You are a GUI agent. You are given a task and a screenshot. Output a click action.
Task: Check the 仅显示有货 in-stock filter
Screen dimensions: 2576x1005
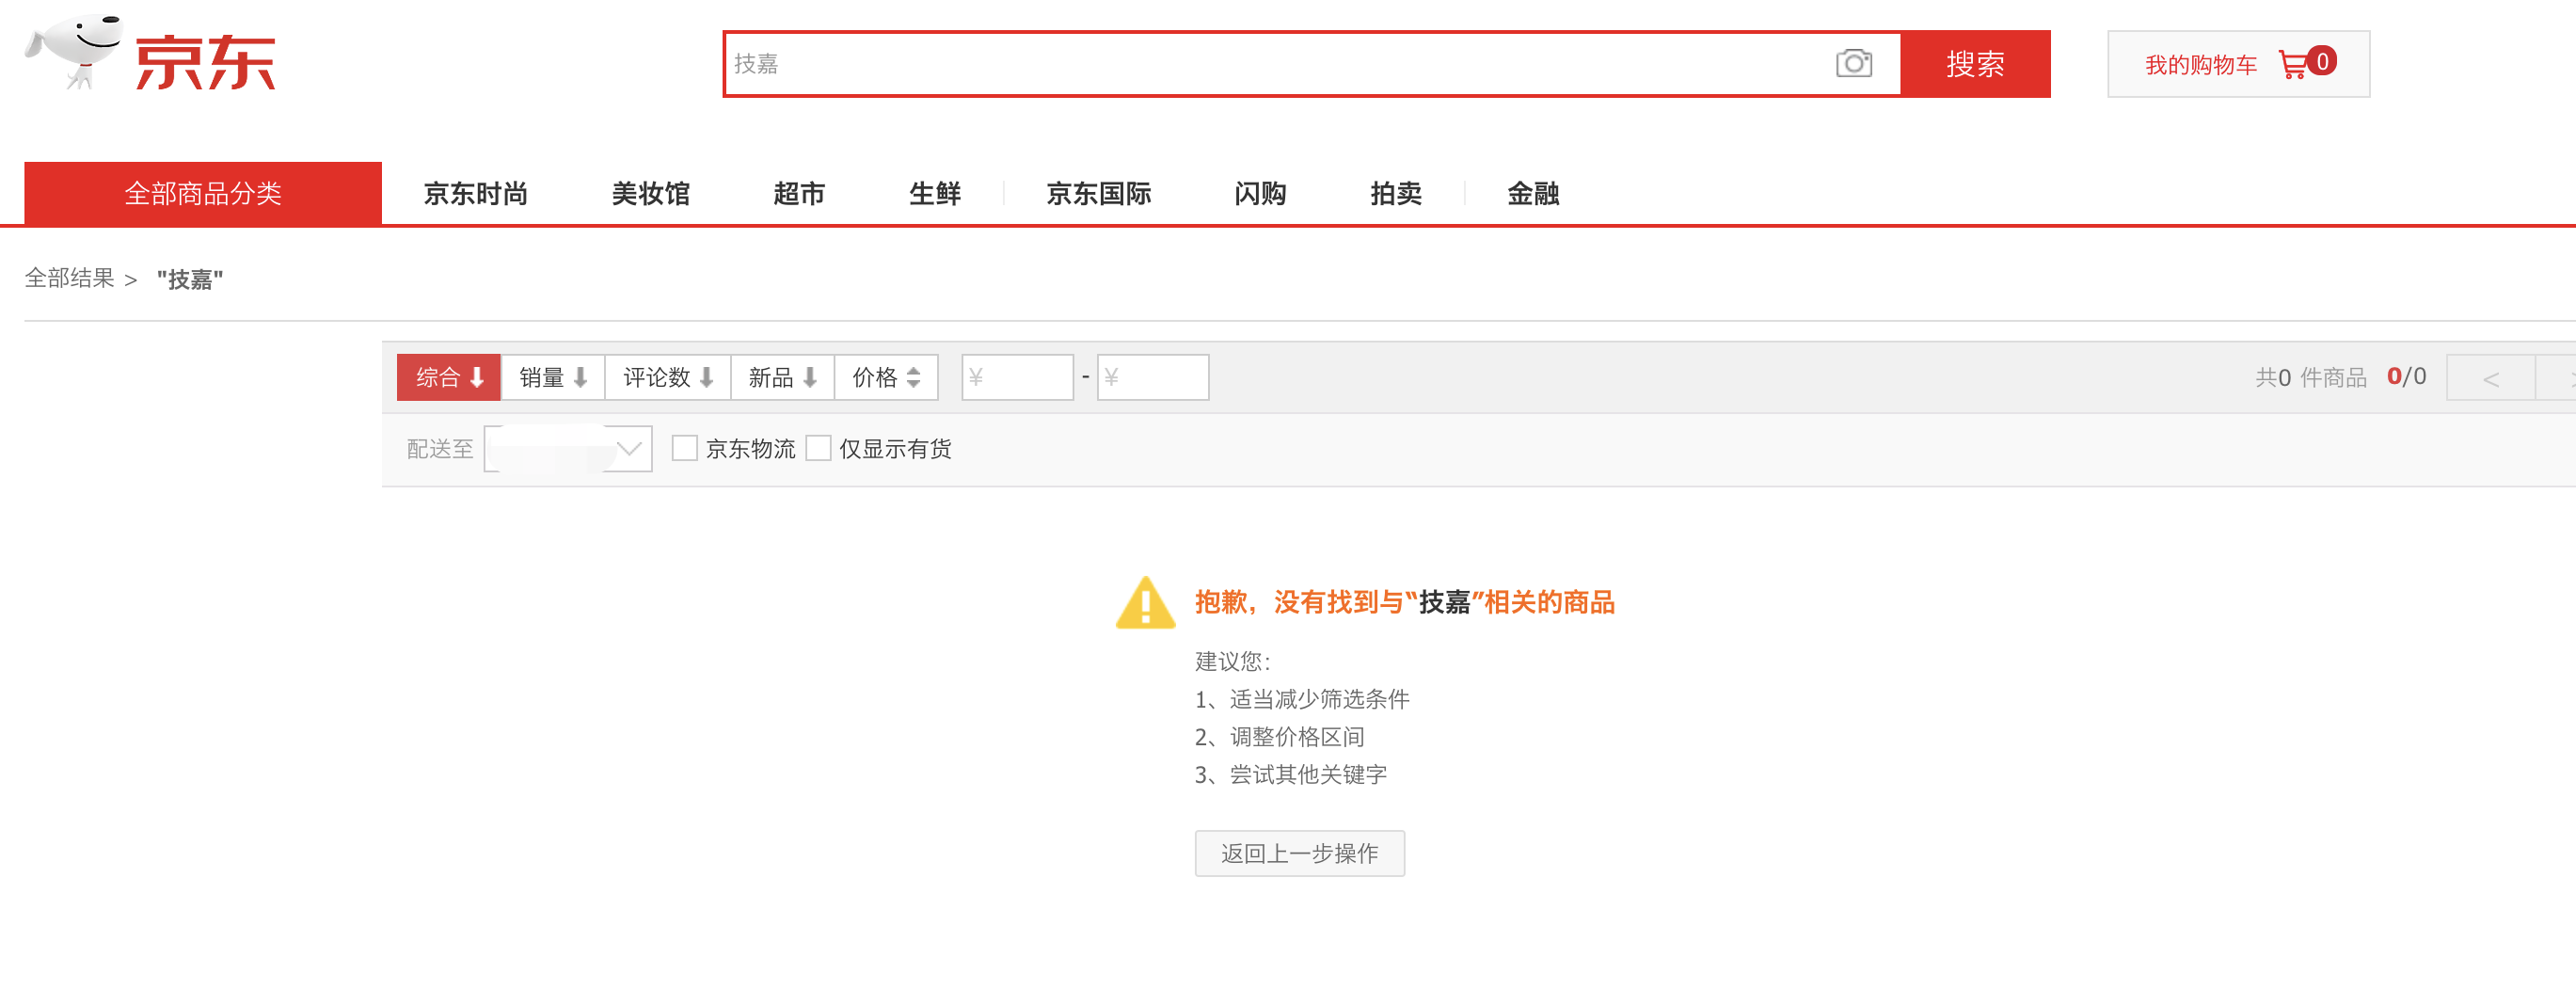pos(818,449)
